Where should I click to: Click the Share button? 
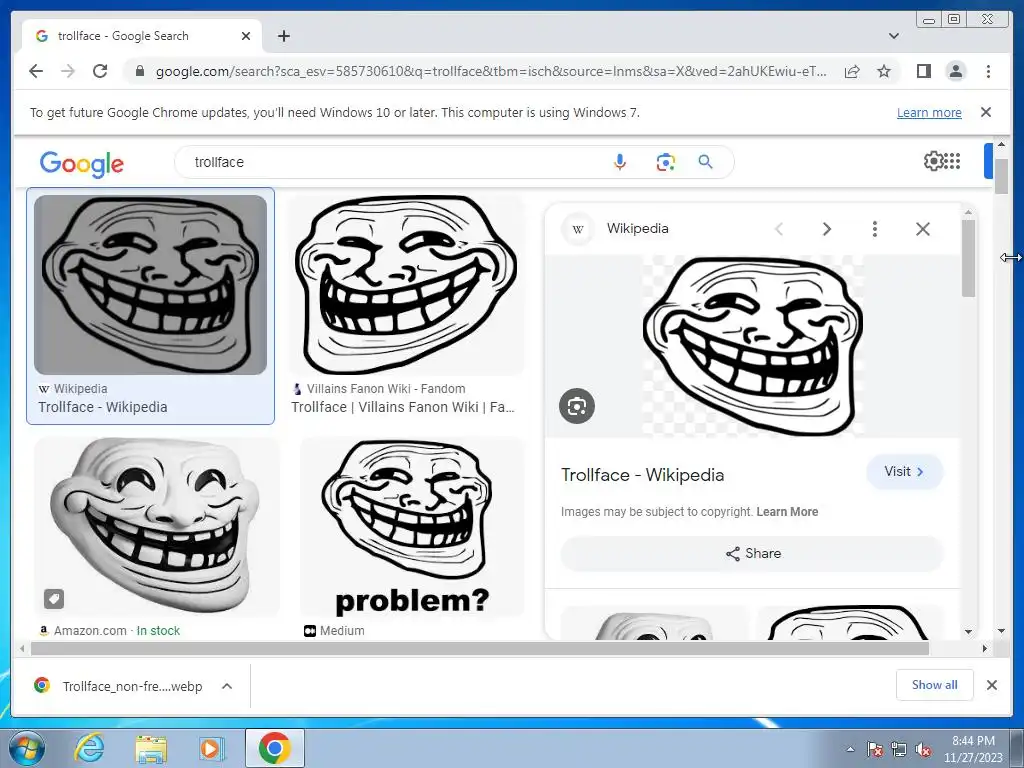click(x=752, y=554)
